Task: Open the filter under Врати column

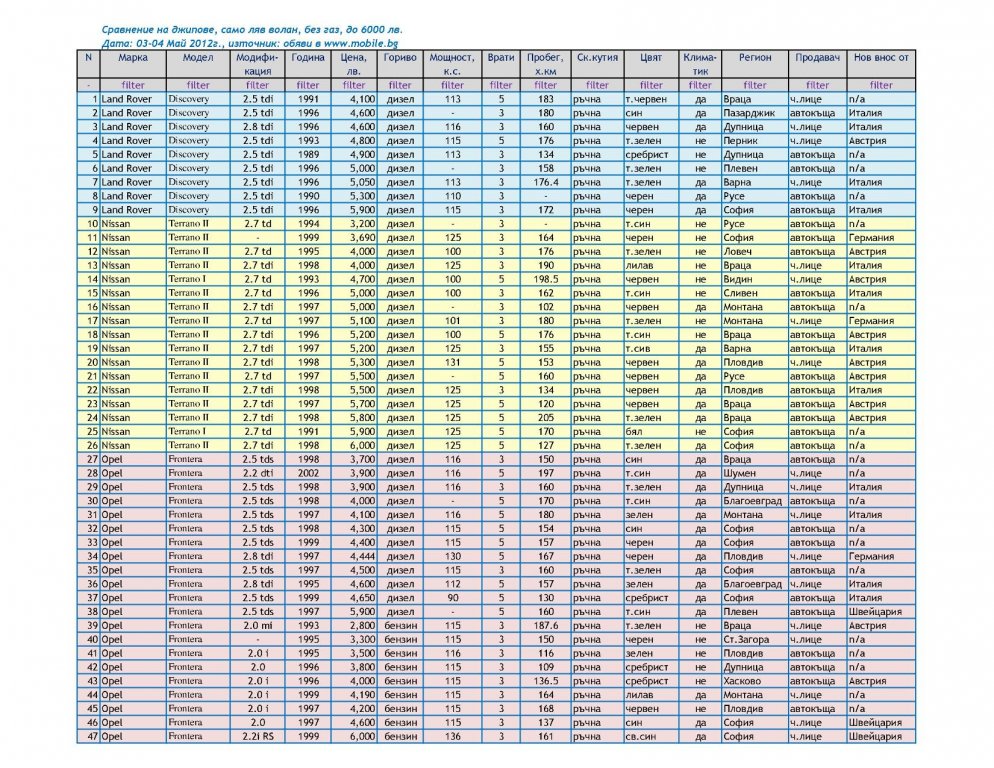Action: [501, 85]
